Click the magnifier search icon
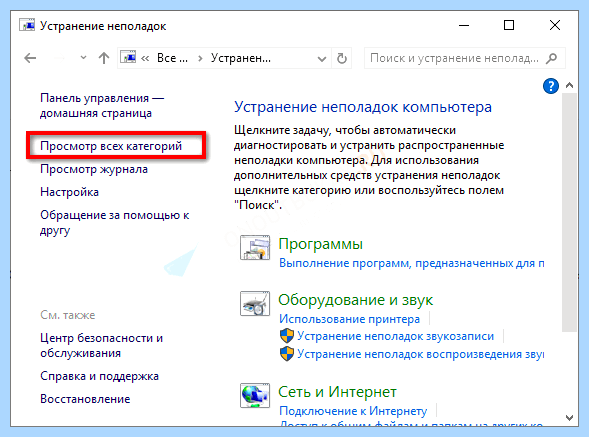This screenshot has width=589, height=437. tap(551, 58)
